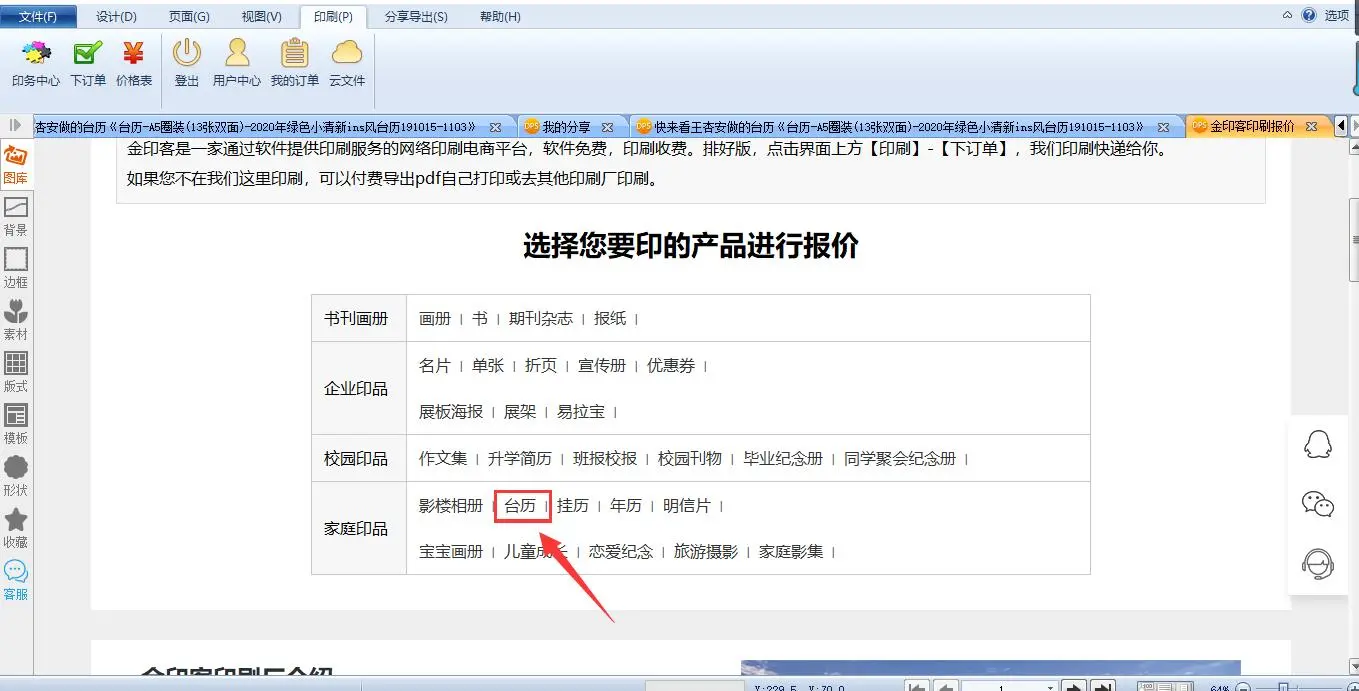Screen dimensions: 1359x691
Task: Click the 登出 logout power icon
Action: 187,63
